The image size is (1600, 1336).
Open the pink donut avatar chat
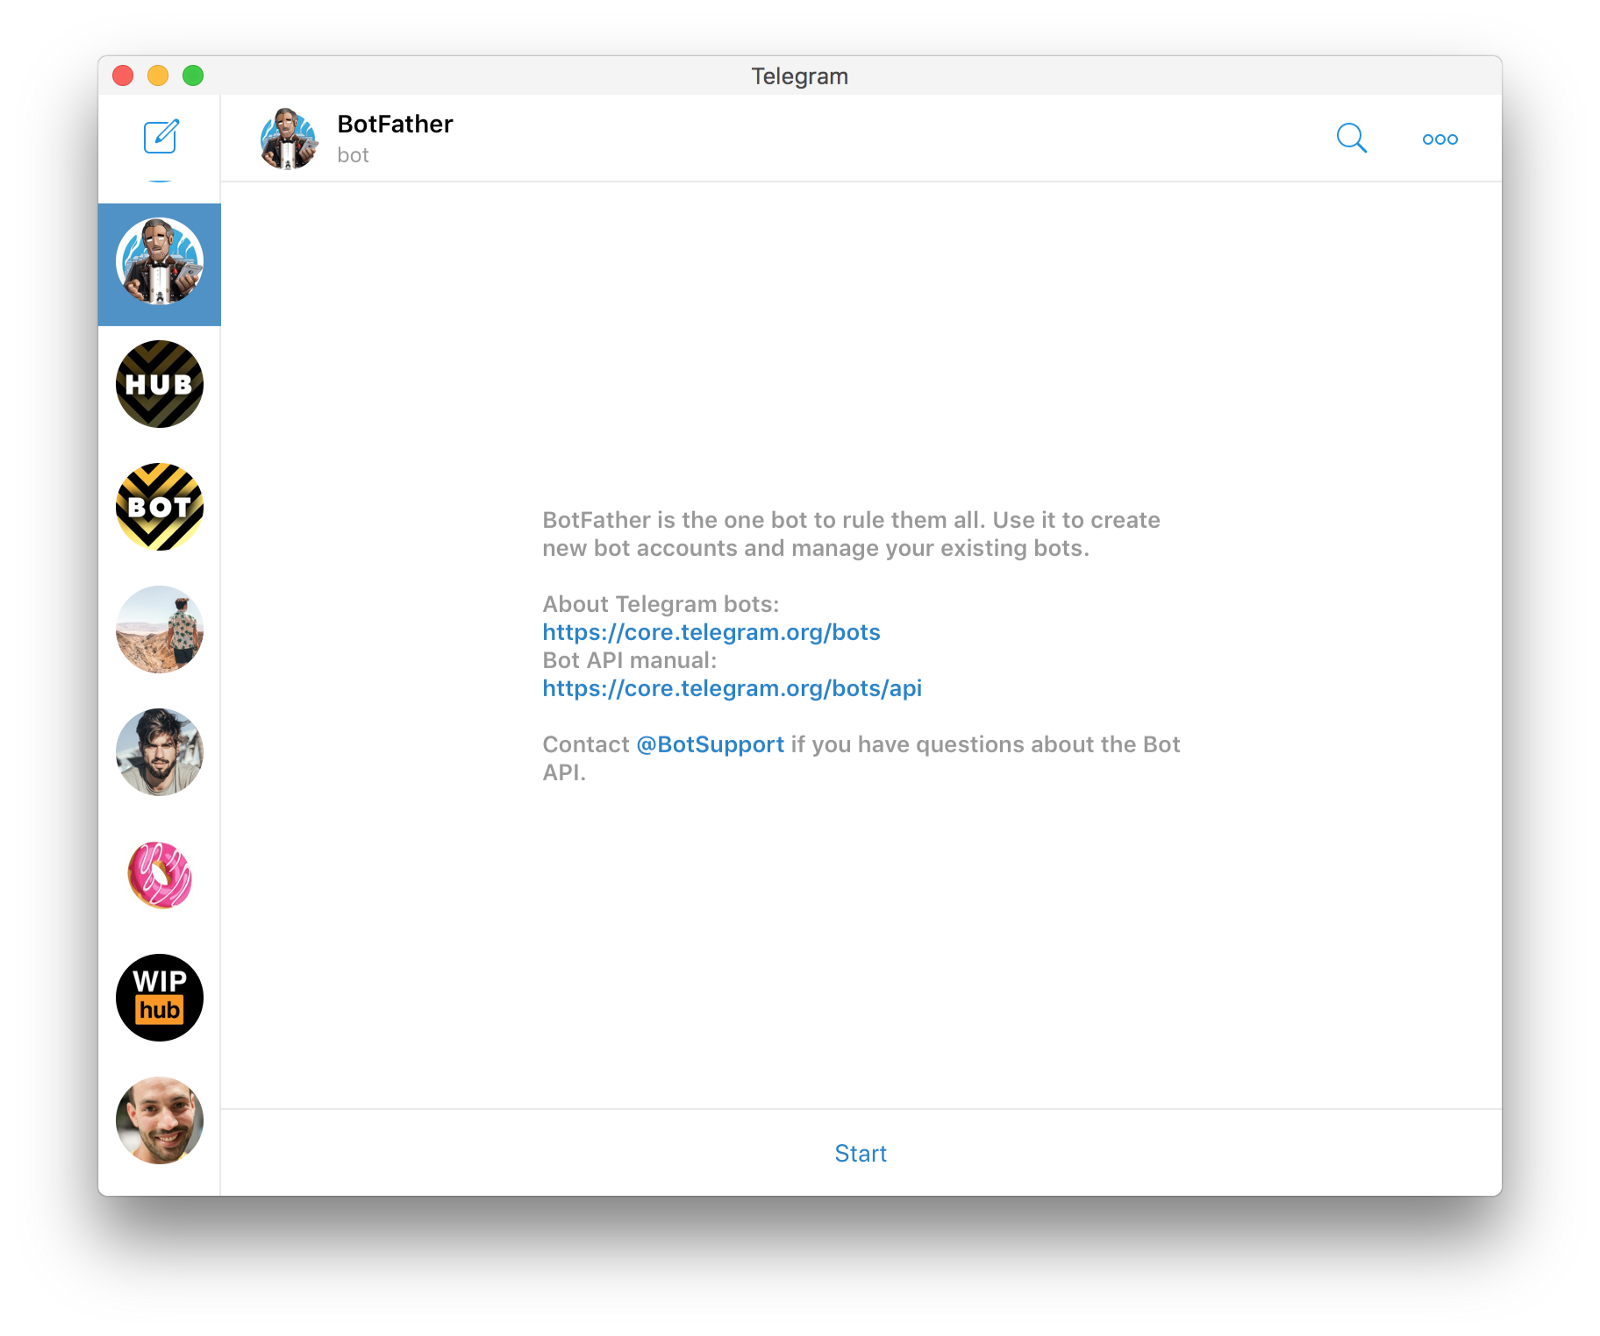tap(159, 875)
